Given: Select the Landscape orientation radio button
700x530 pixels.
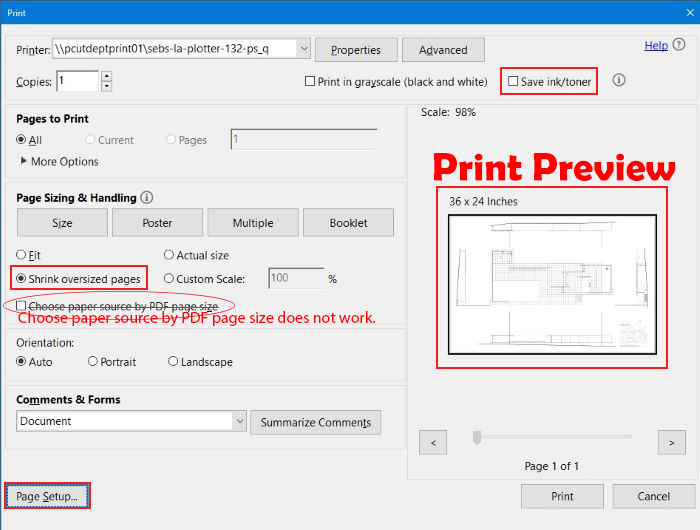Looking at the screenshot, I should [173, 362].
